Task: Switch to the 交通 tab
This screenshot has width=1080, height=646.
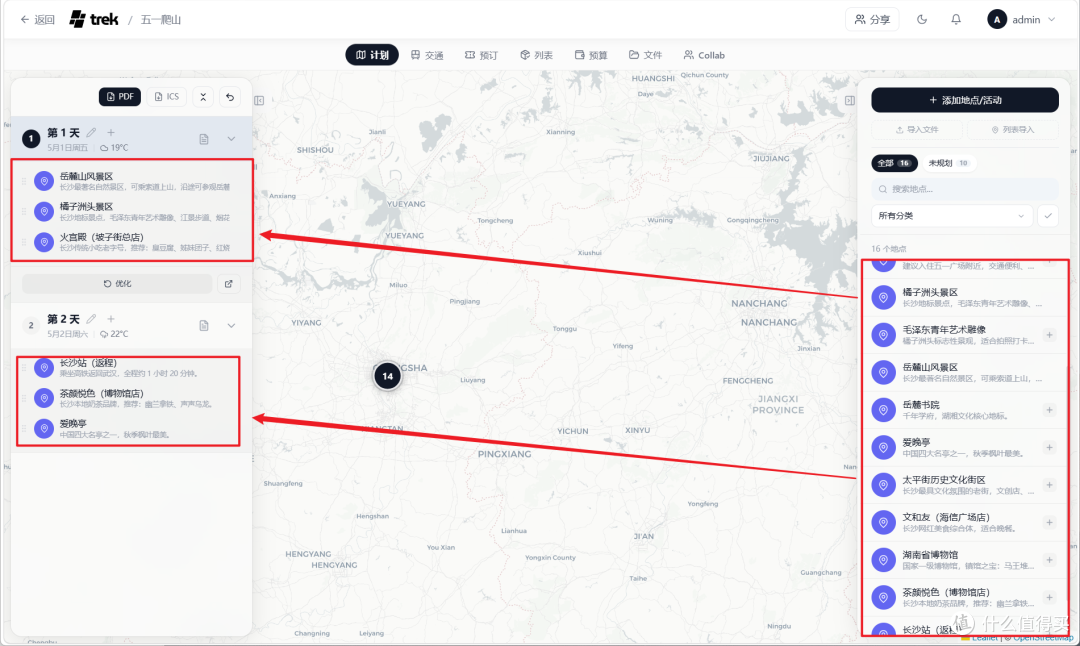Action: tap(427, 55)
